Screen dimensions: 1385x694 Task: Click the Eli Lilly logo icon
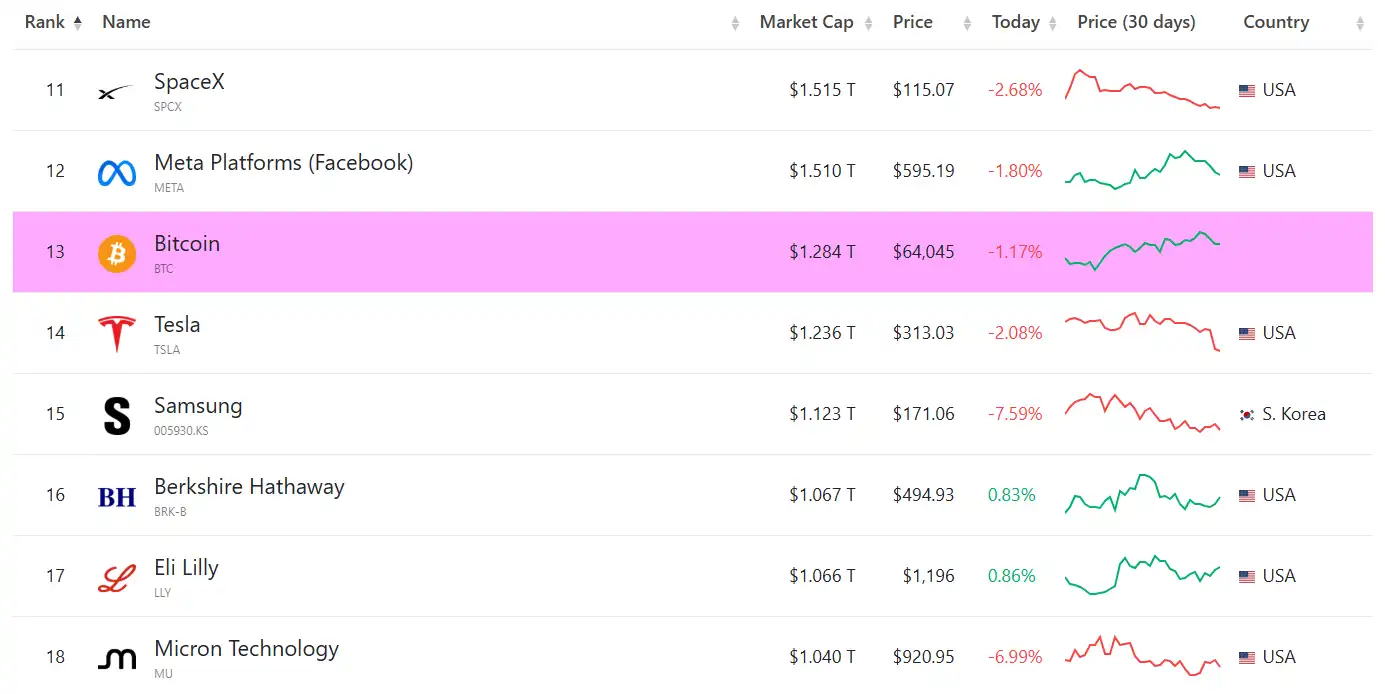(x=117, y=578)
